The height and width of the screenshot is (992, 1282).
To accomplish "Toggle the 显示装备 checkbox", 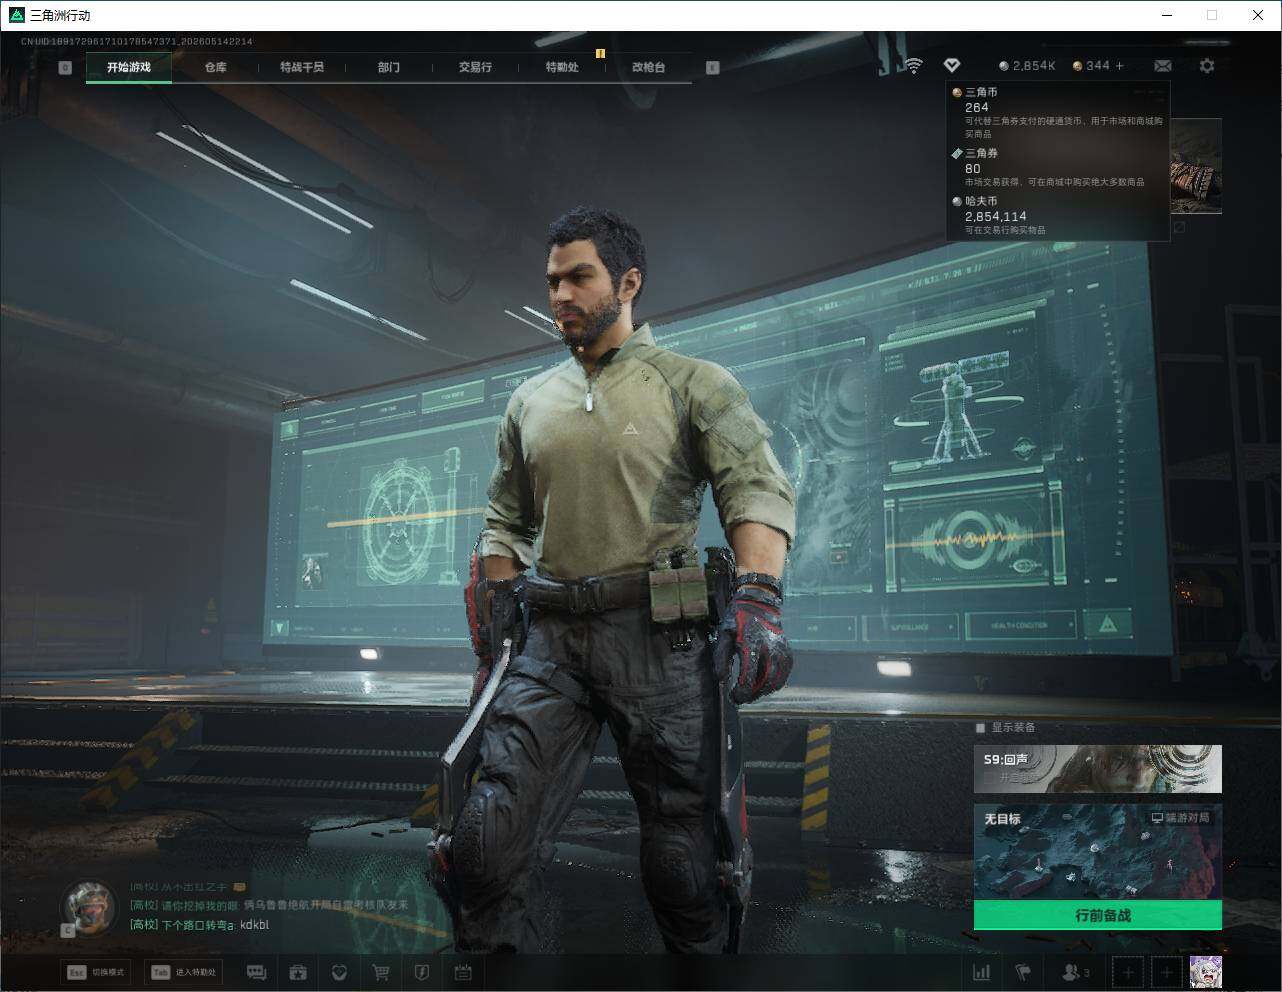I will (x=981, y=727).
